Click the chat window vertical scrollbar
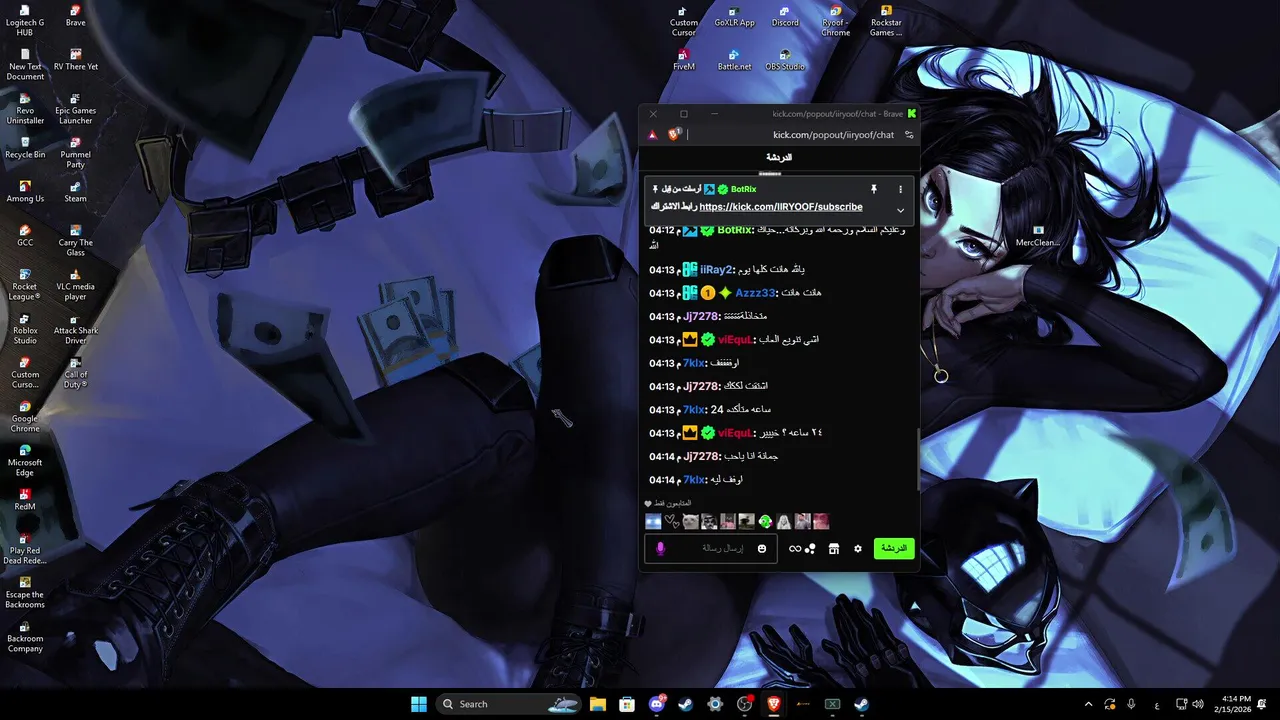 point(918,460)
